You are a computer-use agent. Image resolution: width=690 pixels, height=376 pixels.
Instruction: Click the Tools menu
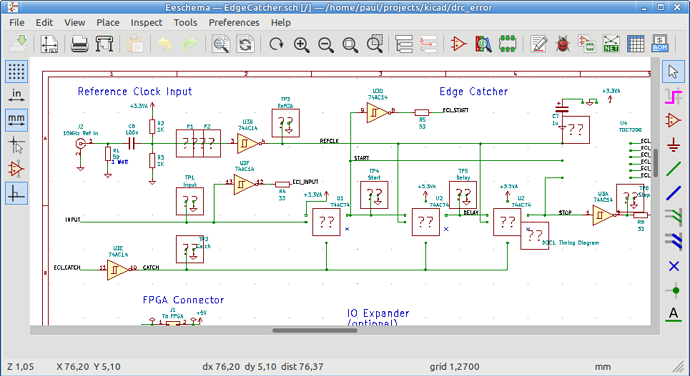(x=185, y=22)
